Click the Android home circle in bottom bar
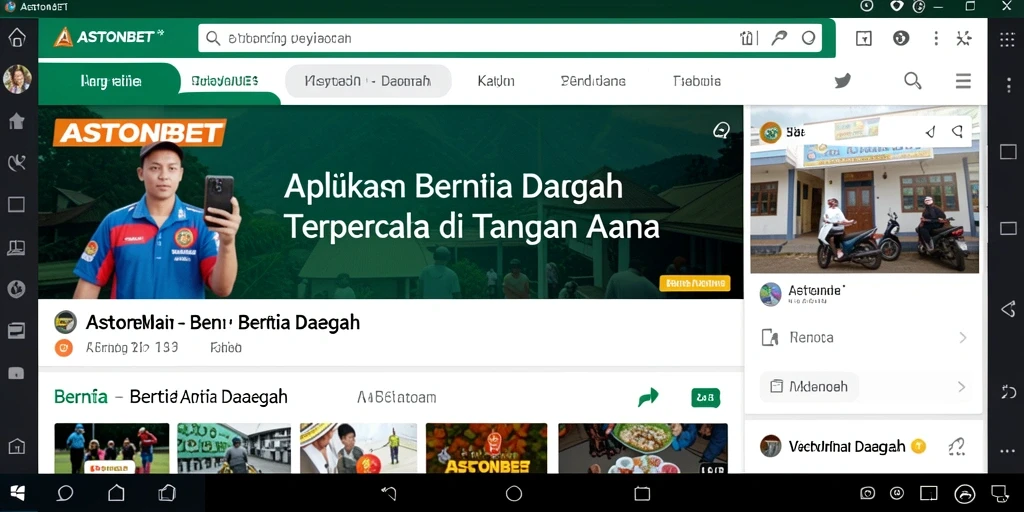 (x=514, y=494)
